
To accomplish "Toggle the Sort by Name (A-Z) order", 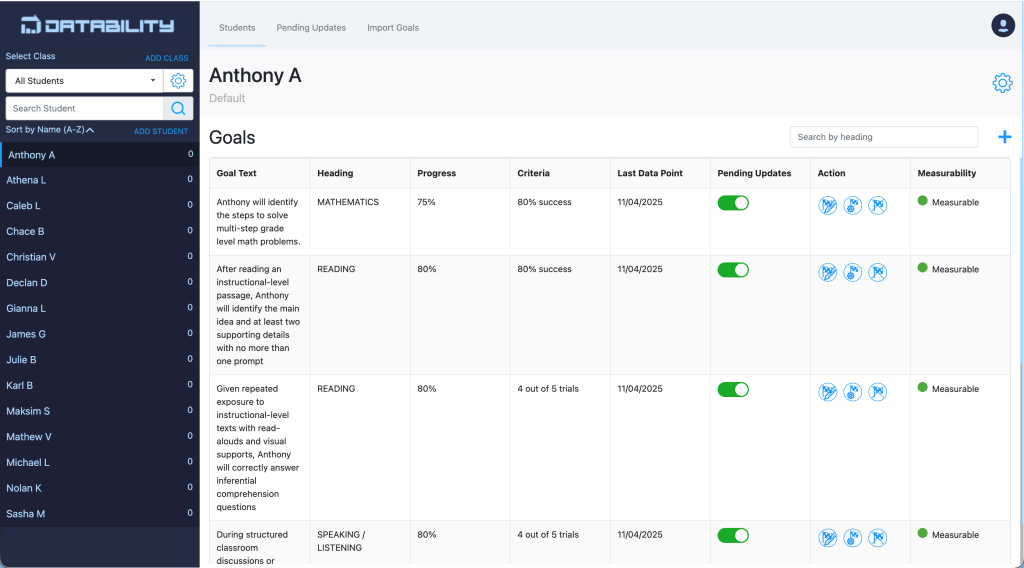I will click(50, 130).
